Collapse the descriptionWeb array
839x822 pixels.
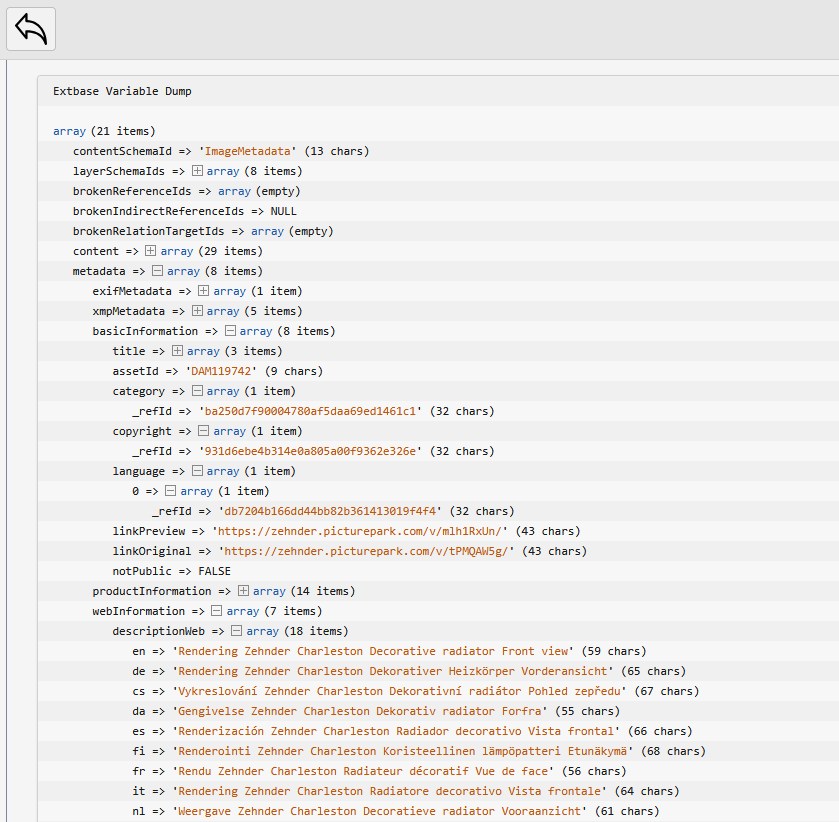(x=237, y=631)
